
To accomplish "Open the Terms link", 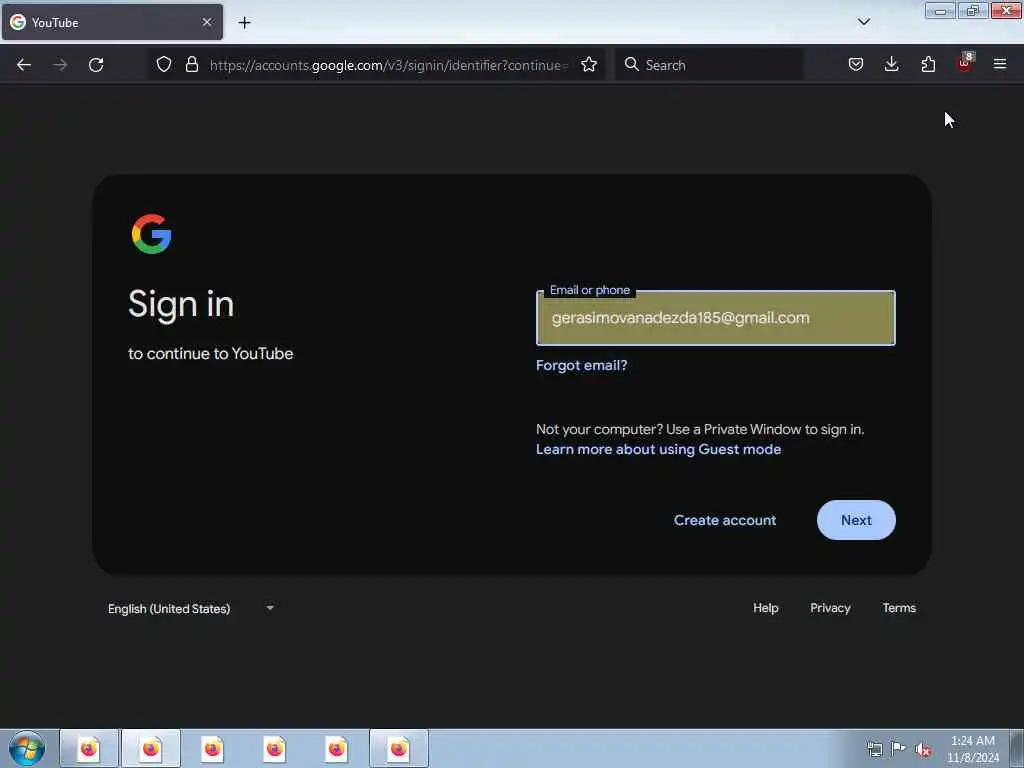I will pos(899,608).
